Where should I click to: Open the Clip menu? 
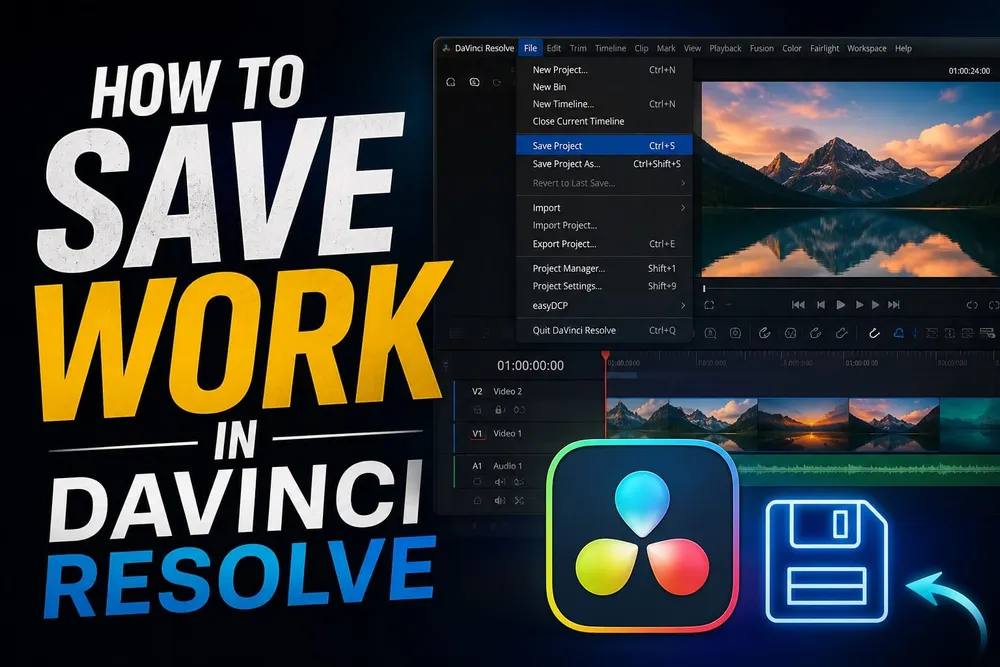point(642,48)
